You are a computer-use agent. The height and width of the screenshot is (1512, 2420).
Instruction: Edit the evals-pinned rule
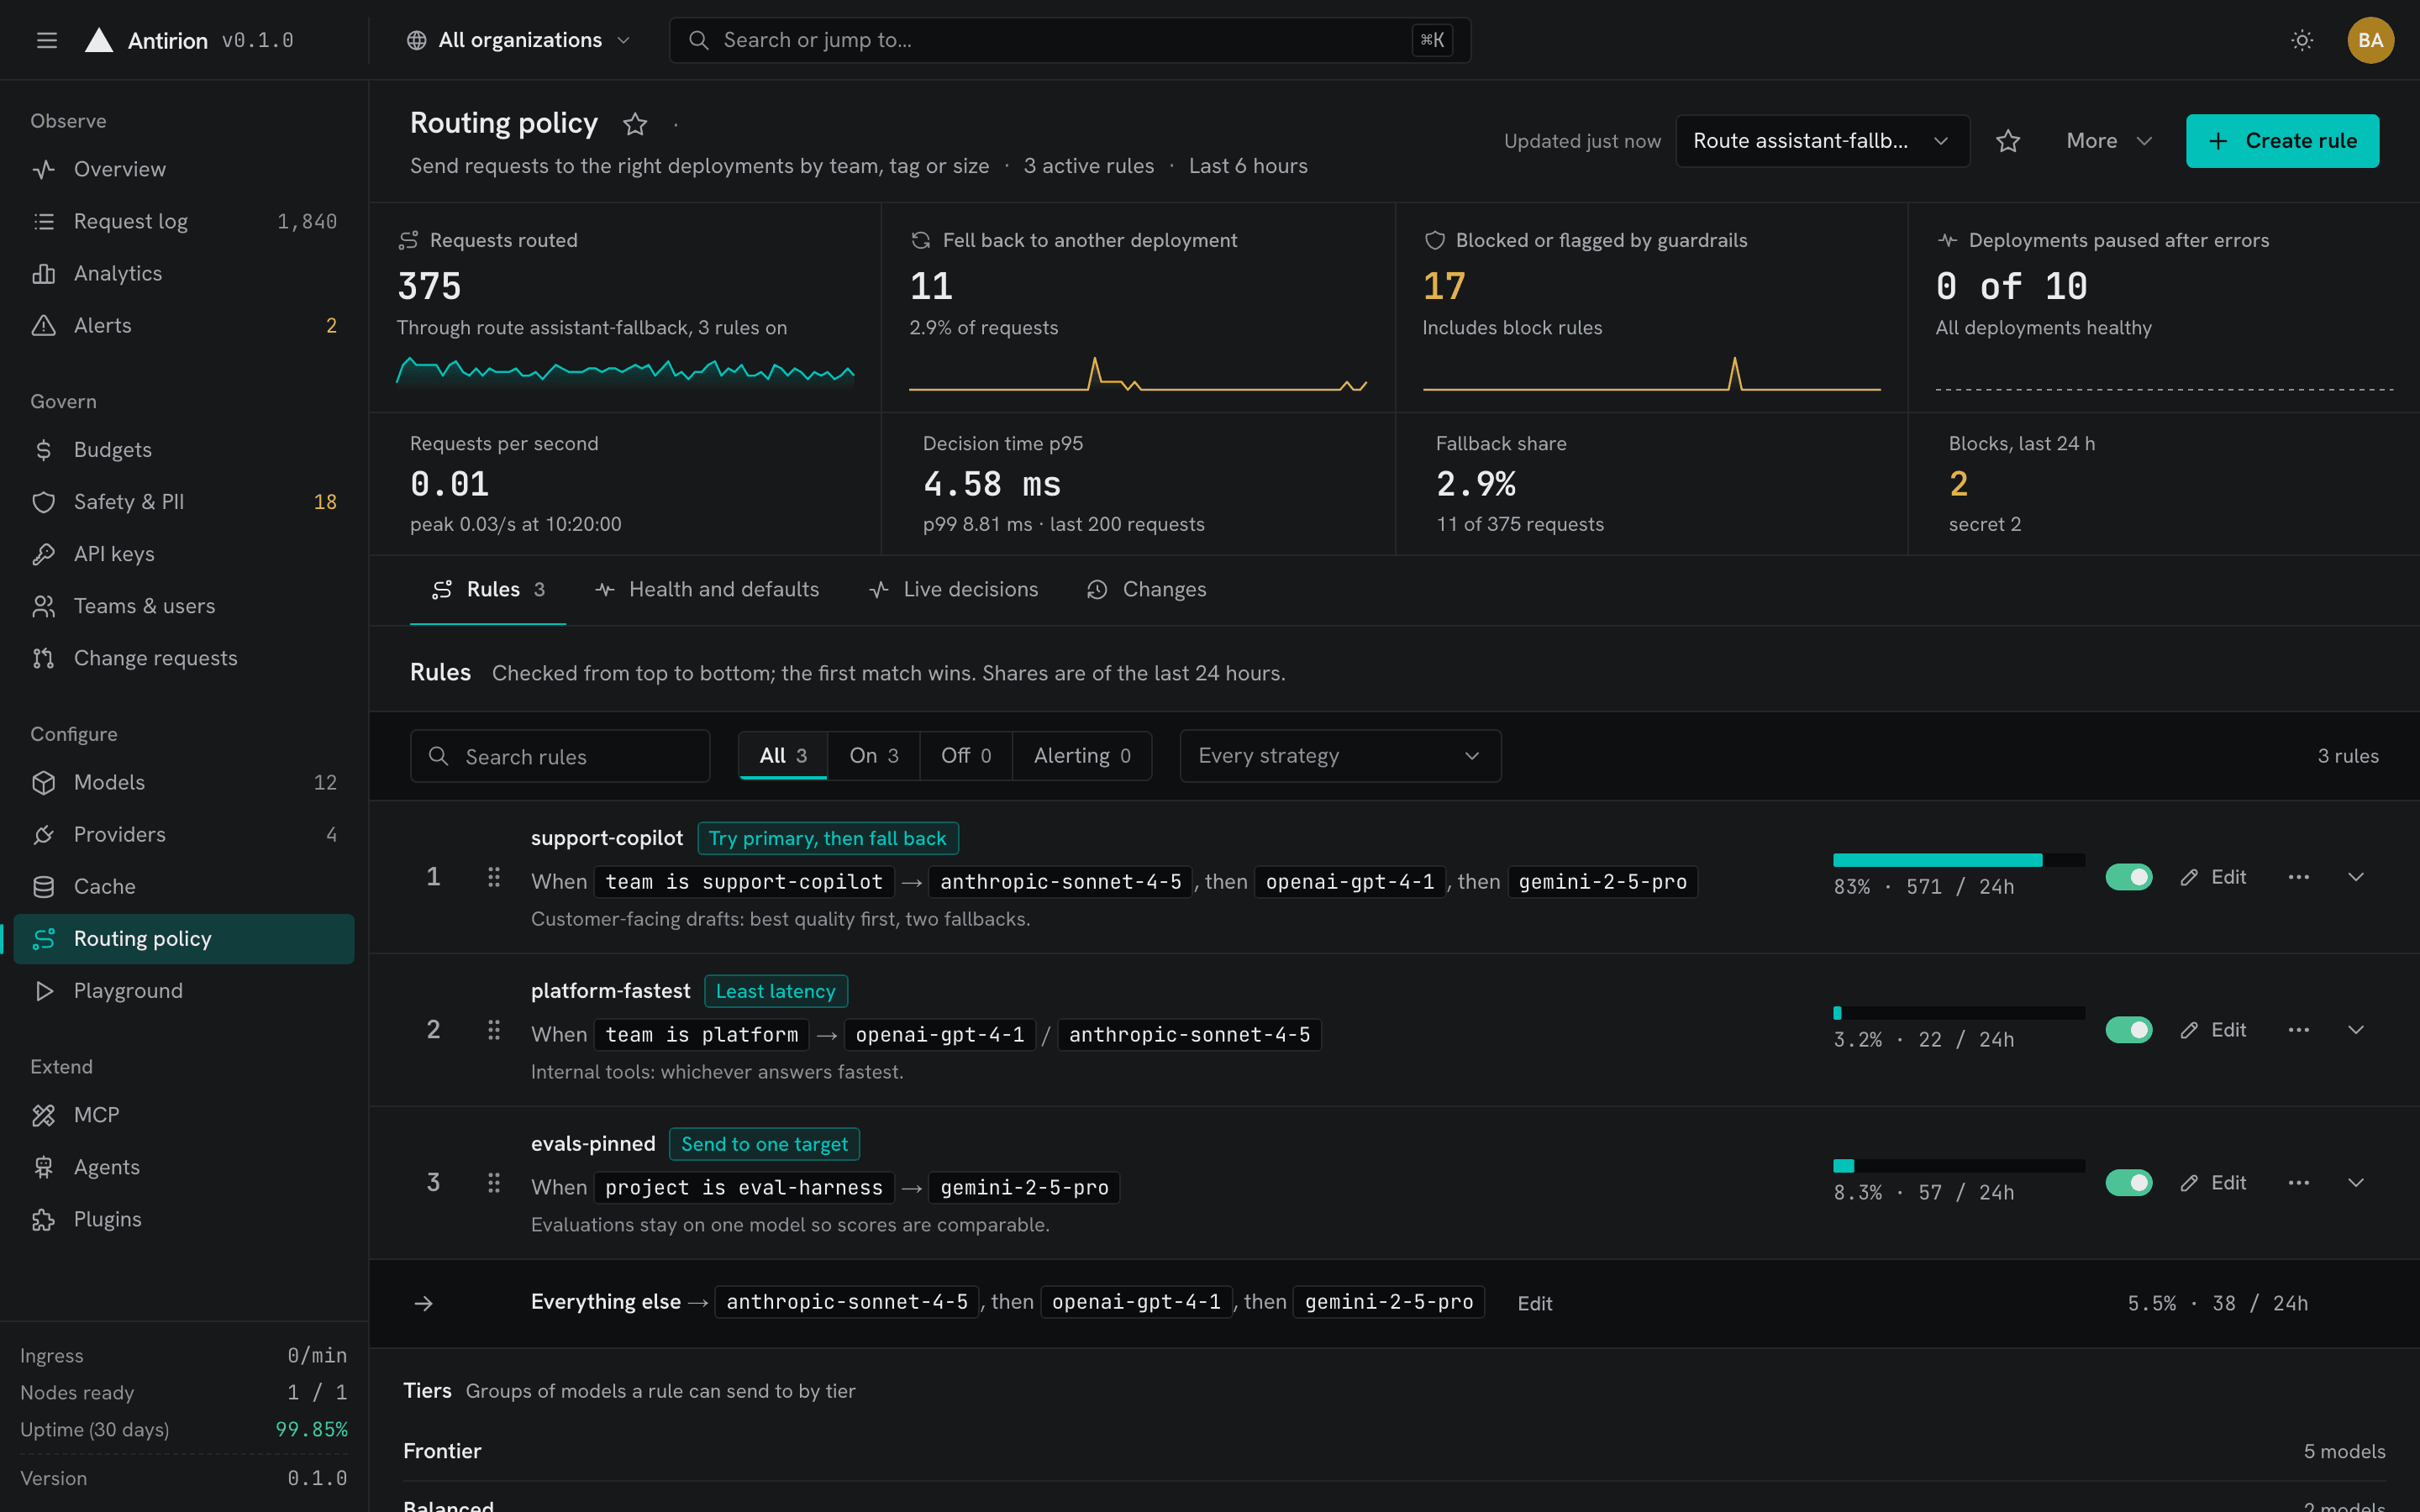coord(2212,1183)
